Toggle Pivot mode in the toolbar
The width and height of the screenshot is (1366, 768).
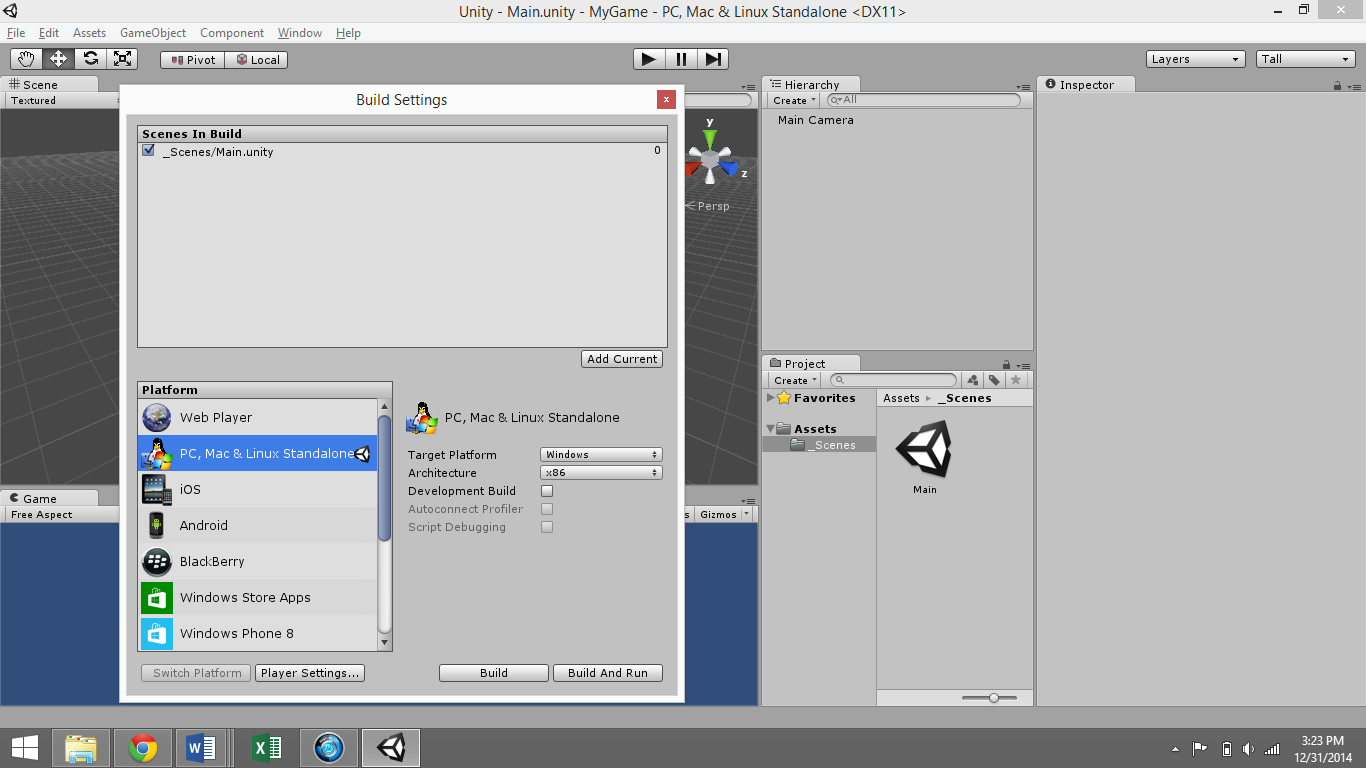tap(190, 59)
